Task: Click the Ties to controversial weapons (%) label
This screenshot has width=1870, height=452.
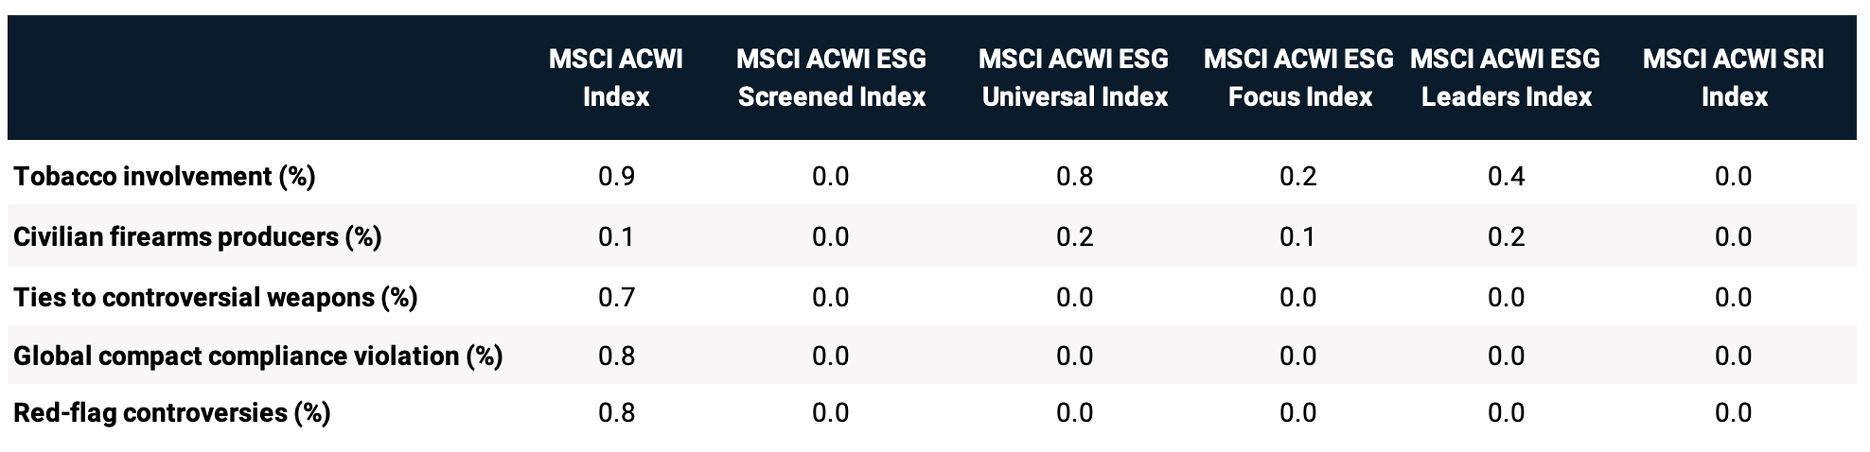Action: (x=215, y=297)
